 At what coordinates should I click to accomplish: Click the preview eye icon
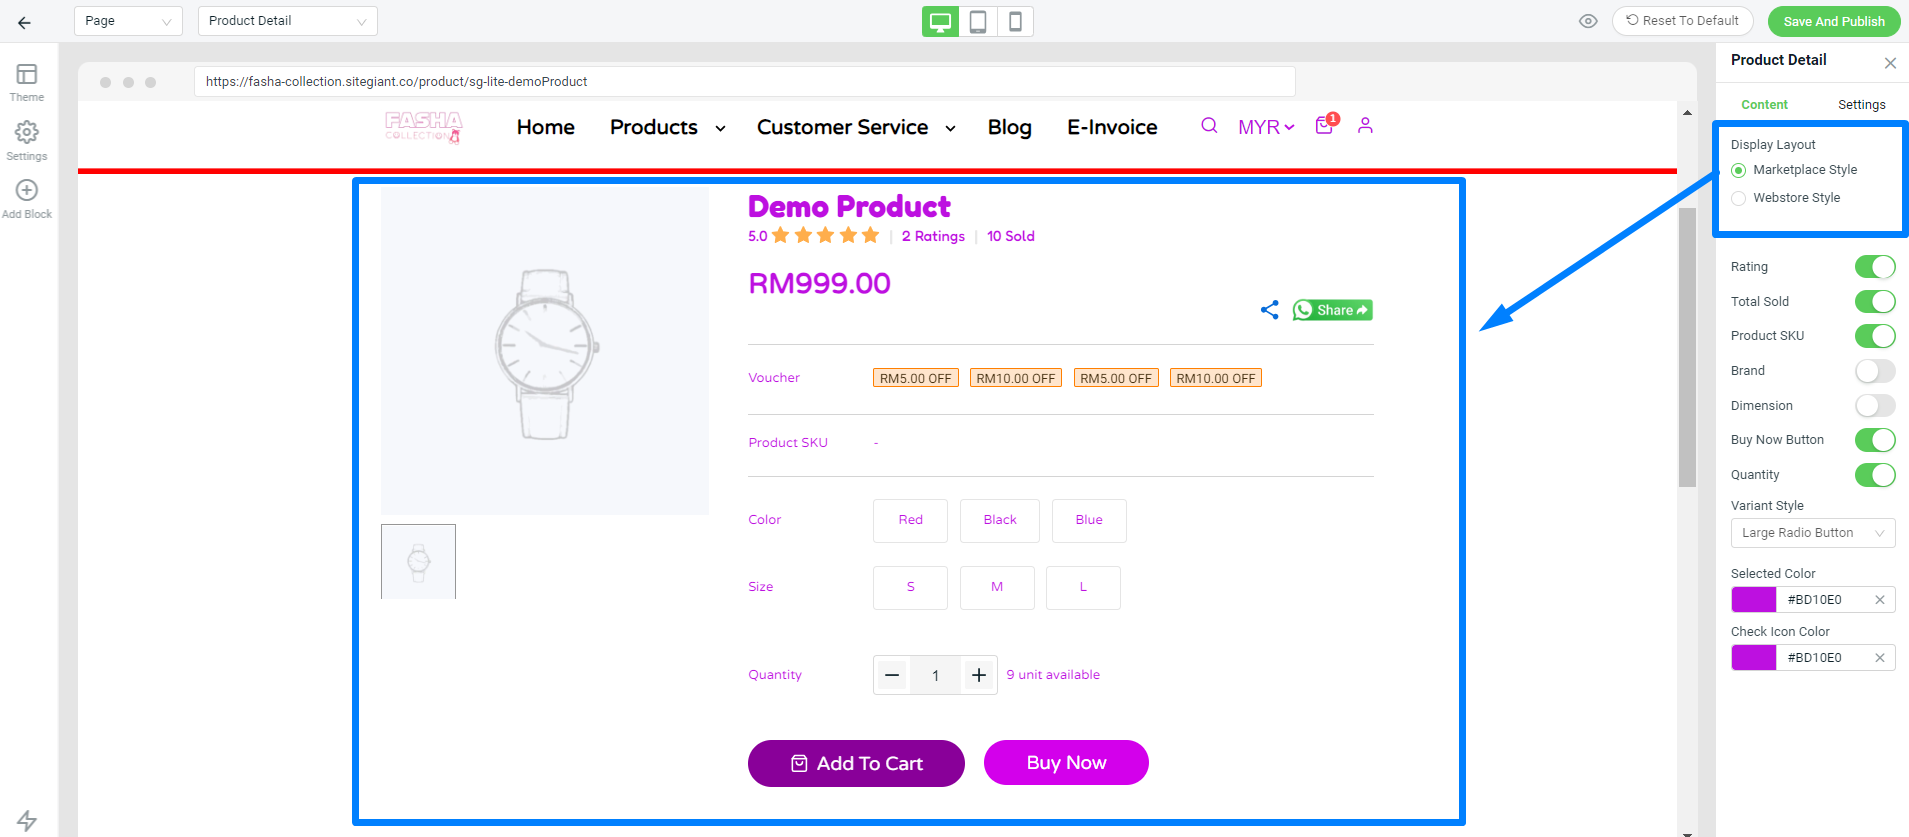[1588, 21]
